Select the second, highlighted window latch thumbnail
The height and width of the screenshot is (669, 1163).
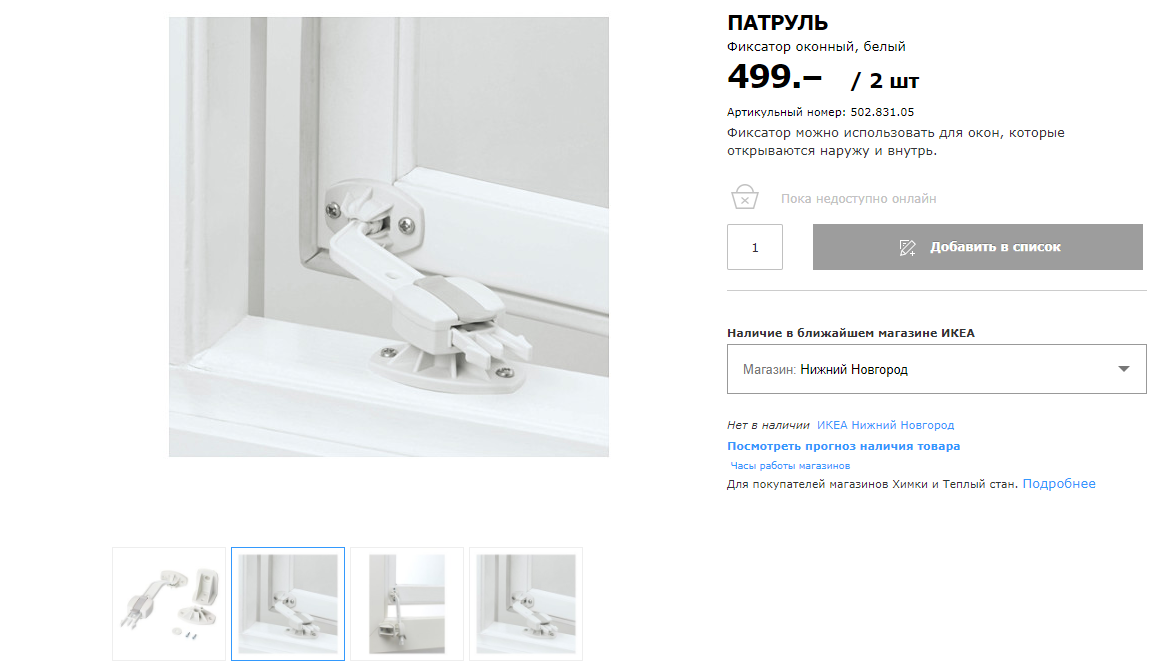coord(288,604)
